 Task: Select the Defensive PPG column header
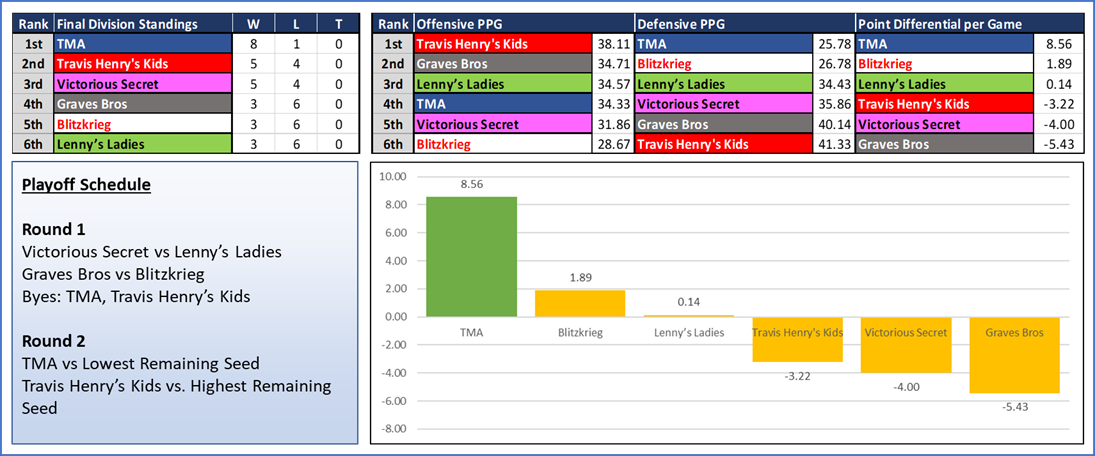coord(680,24)
